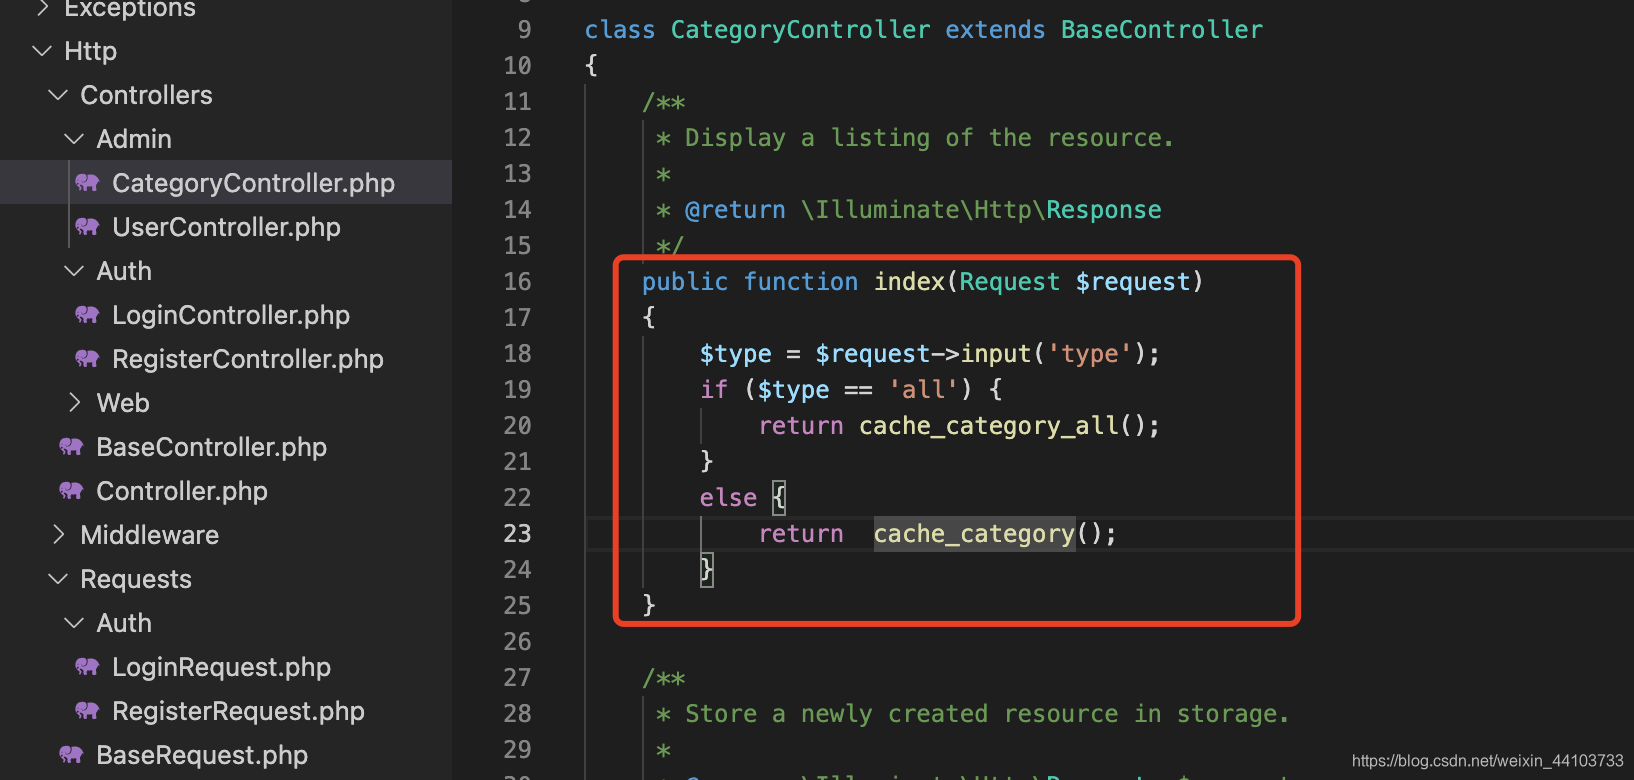The height and width of the screenshot is (780, 1634).
Task: Click the if keyword on line 19
Action: pyautogui.click(x=714, y=390)
